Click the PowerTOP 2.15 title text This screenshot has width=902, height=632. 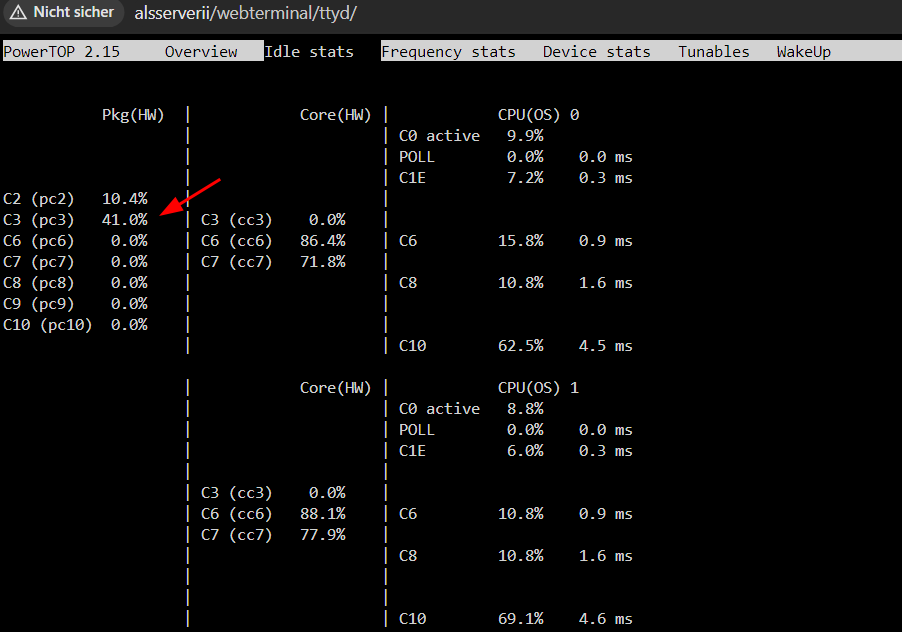pos(62,52)
